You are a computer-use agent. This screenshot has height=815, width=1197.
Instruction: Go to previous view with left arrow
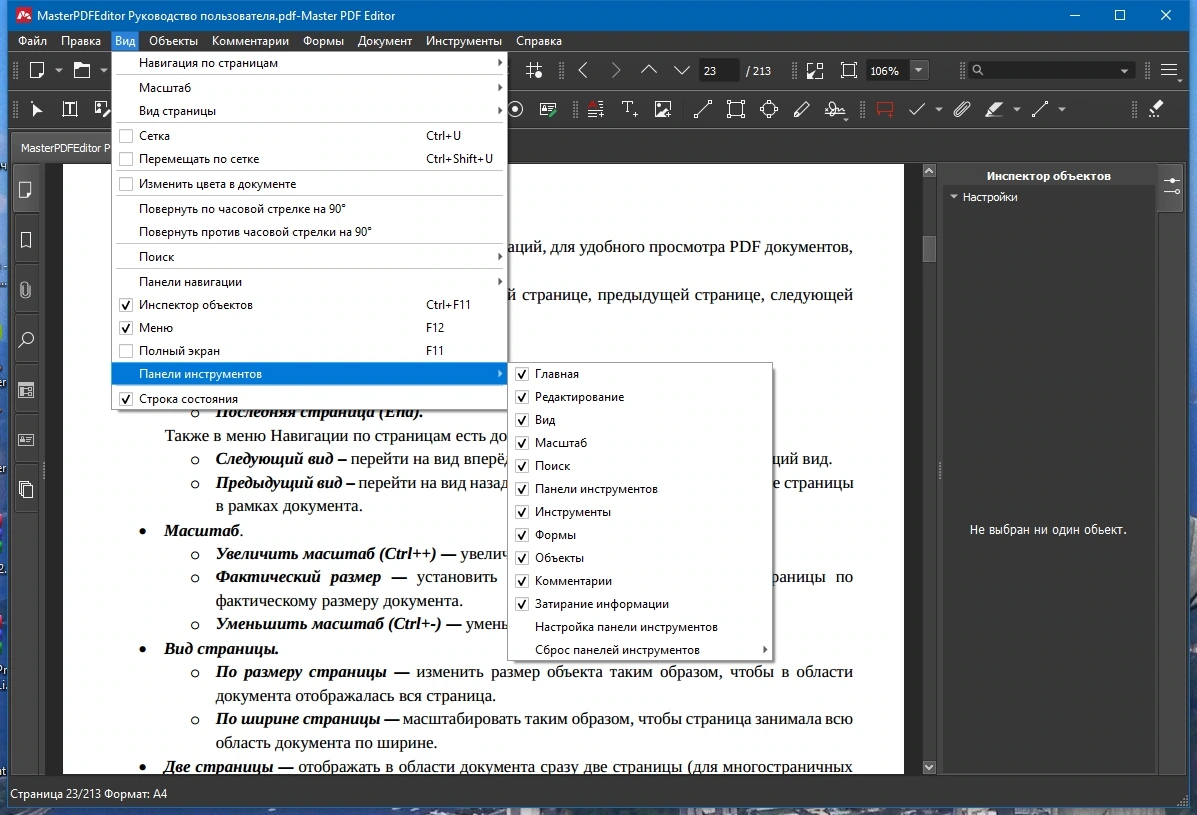click(x=583, y=70)
